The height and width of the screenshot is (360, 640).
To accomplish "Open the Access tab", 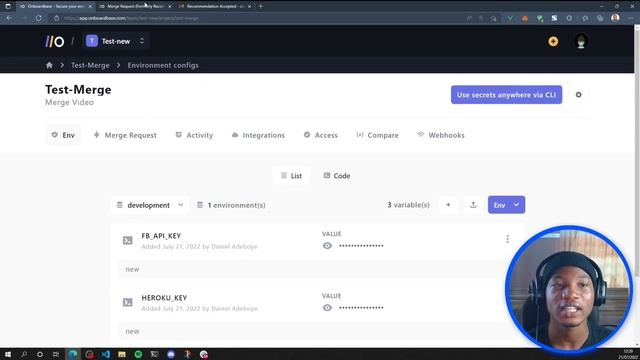I will [x=321, y=135].
